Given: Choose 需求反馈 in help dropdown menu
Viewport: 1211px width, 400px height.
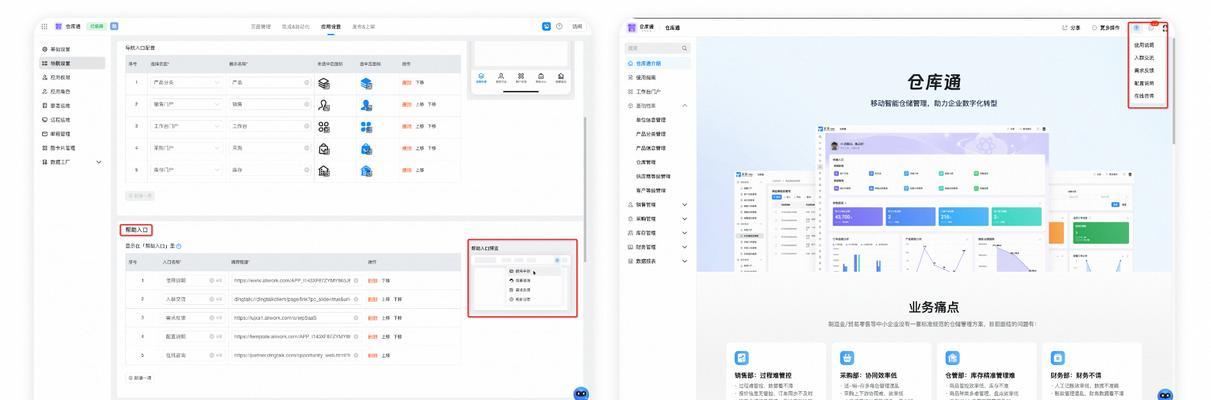Looking at the screenshot, I should (1144, 70).
